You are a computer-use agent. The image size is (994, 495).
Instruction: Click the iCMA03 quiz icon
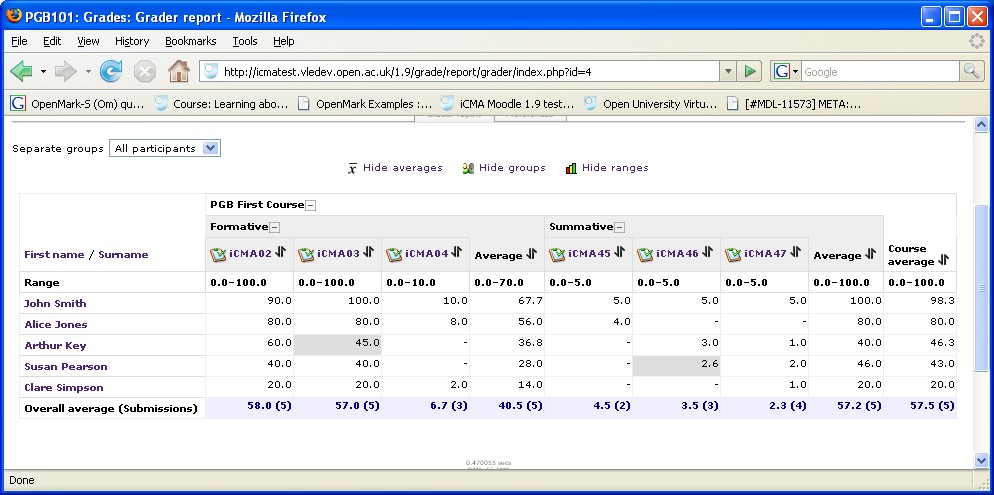point(307,254)
